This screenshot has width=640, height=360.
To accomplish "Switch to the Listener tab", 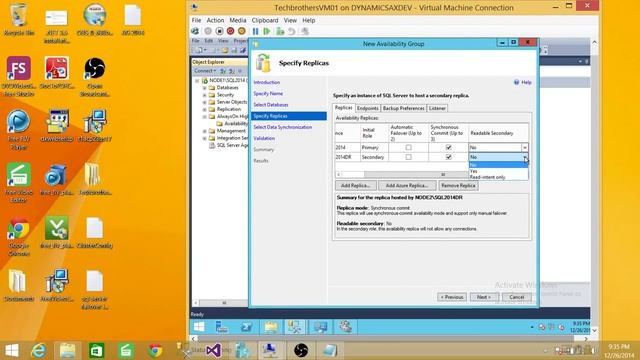I will tap(437, 108).
